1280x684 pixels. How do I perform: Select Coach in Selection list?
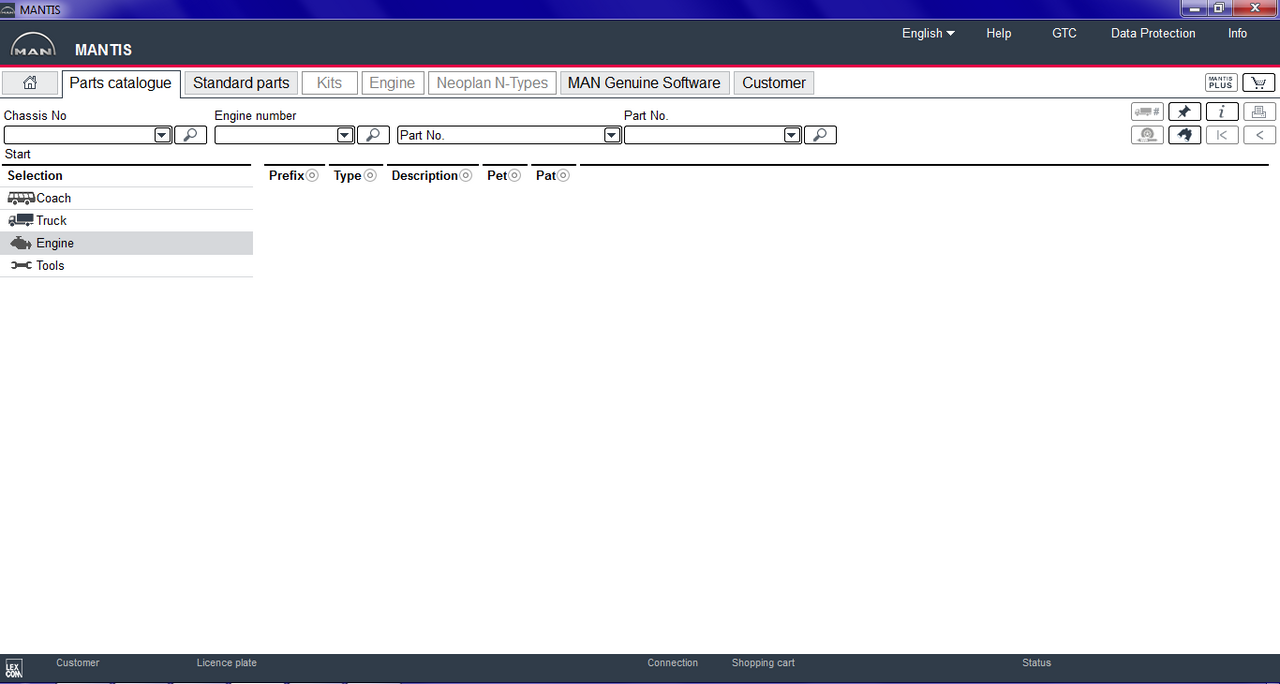pos(126,198)
